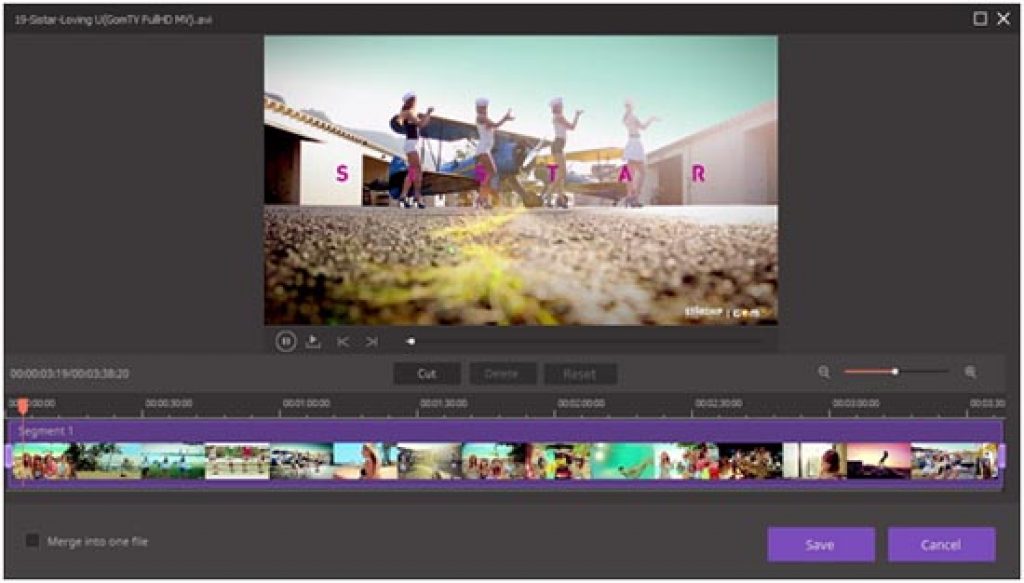Open the Cut function
This screenshot has height=583, width=1024.
pos(426,372)
